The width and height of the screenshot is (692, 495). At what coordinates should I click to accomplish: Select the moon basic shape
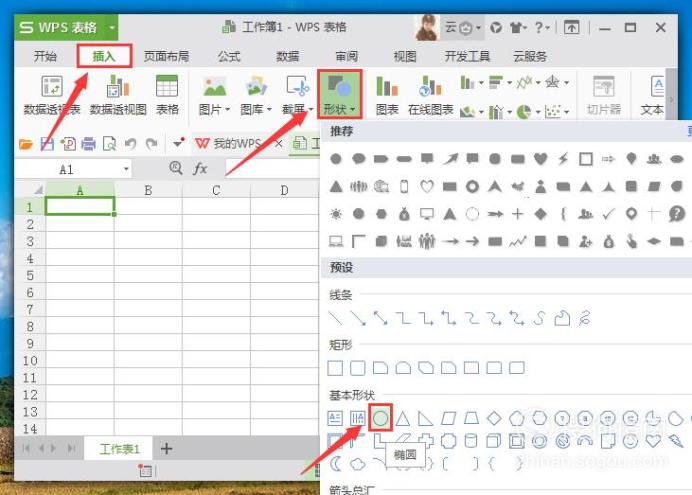(336, 464)
